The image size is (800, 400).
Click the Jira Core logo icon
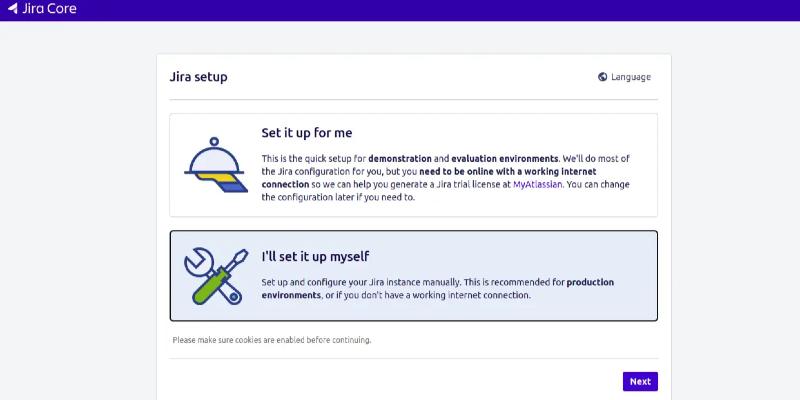pyautogui.click(x=12, y=9)
